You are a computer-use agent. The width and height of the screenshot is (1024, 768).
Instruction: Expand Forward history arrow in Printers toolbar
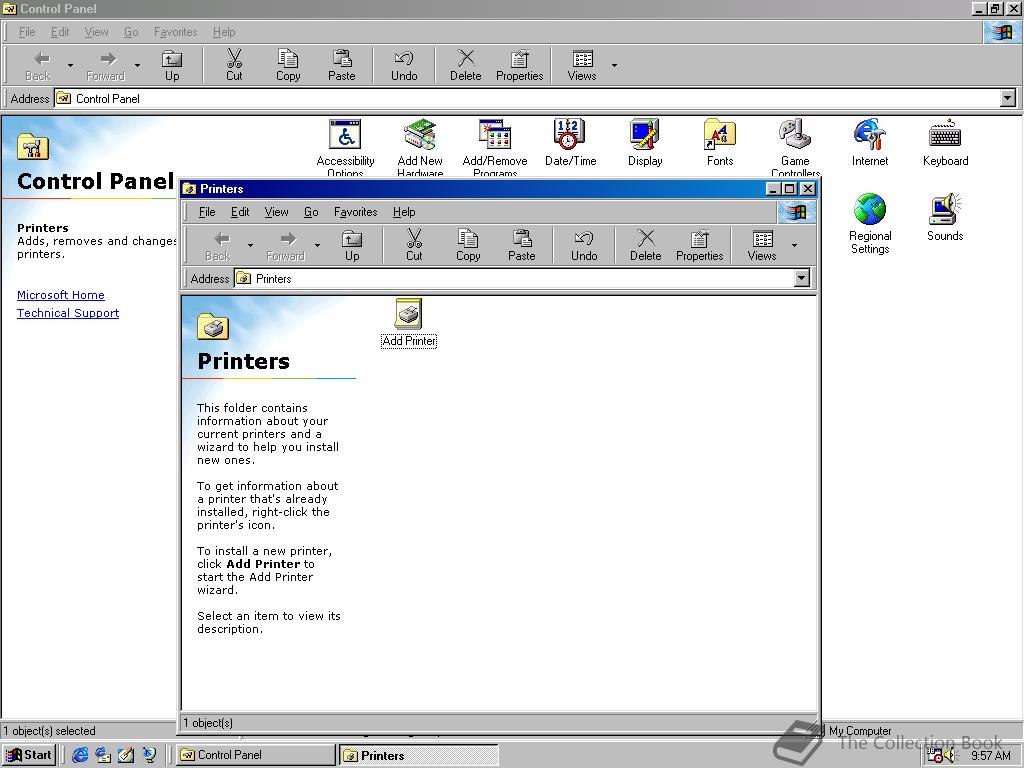317,246
